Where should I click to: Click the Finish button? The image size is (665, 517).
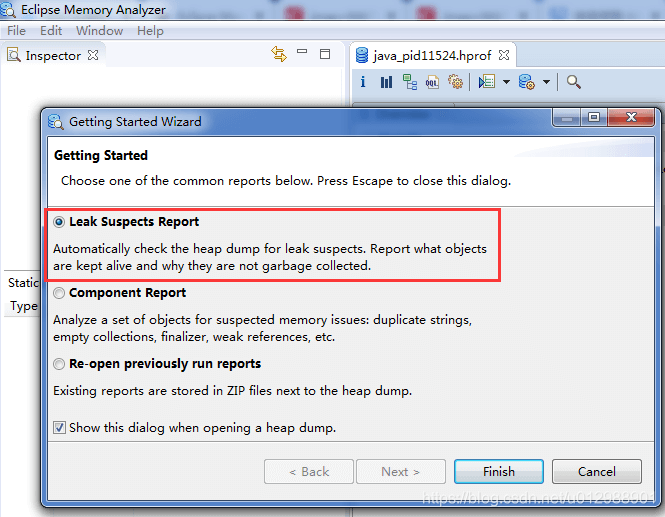[499, 472]
